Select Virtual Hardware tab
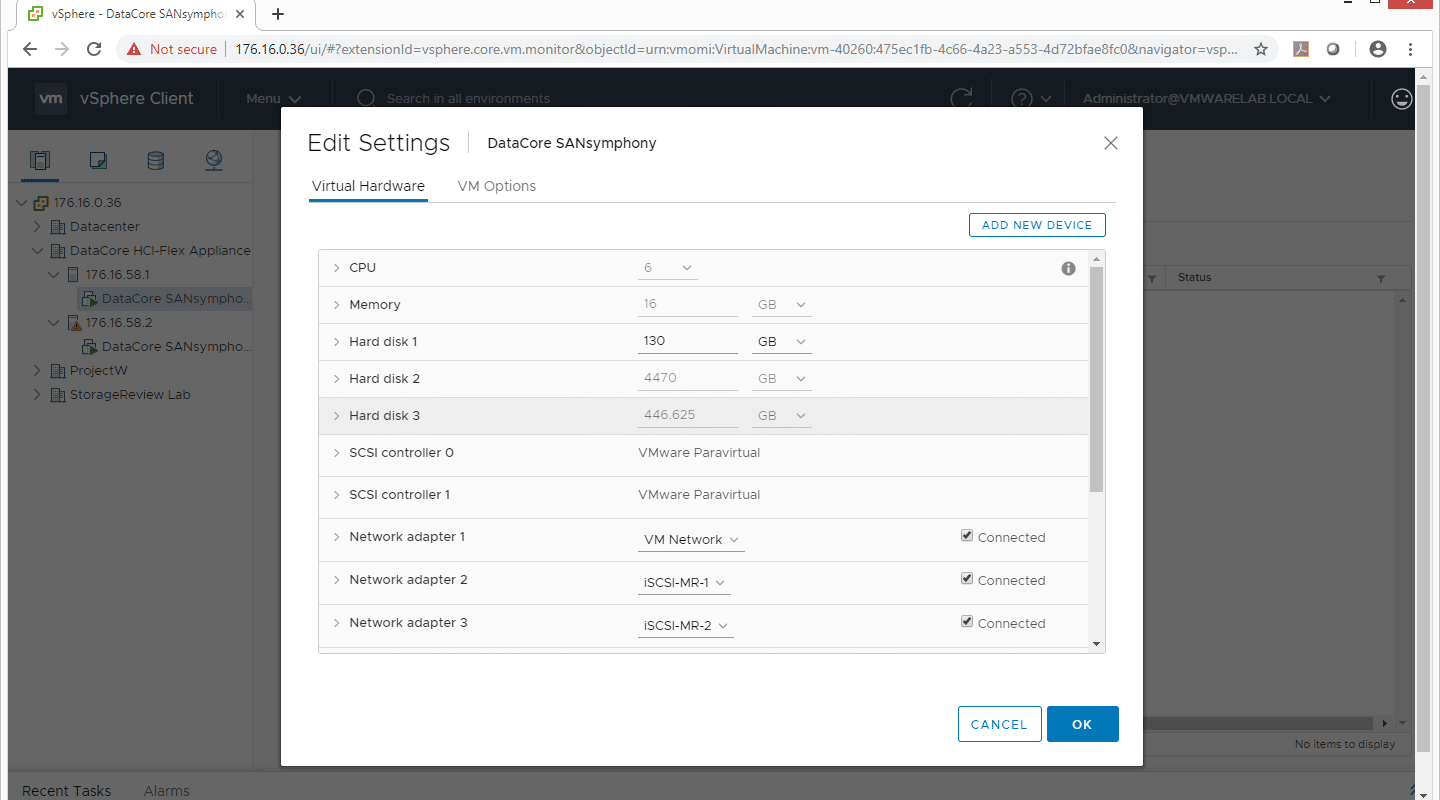This screenshot has height=800, width=1440. click(x=368, y=186)
